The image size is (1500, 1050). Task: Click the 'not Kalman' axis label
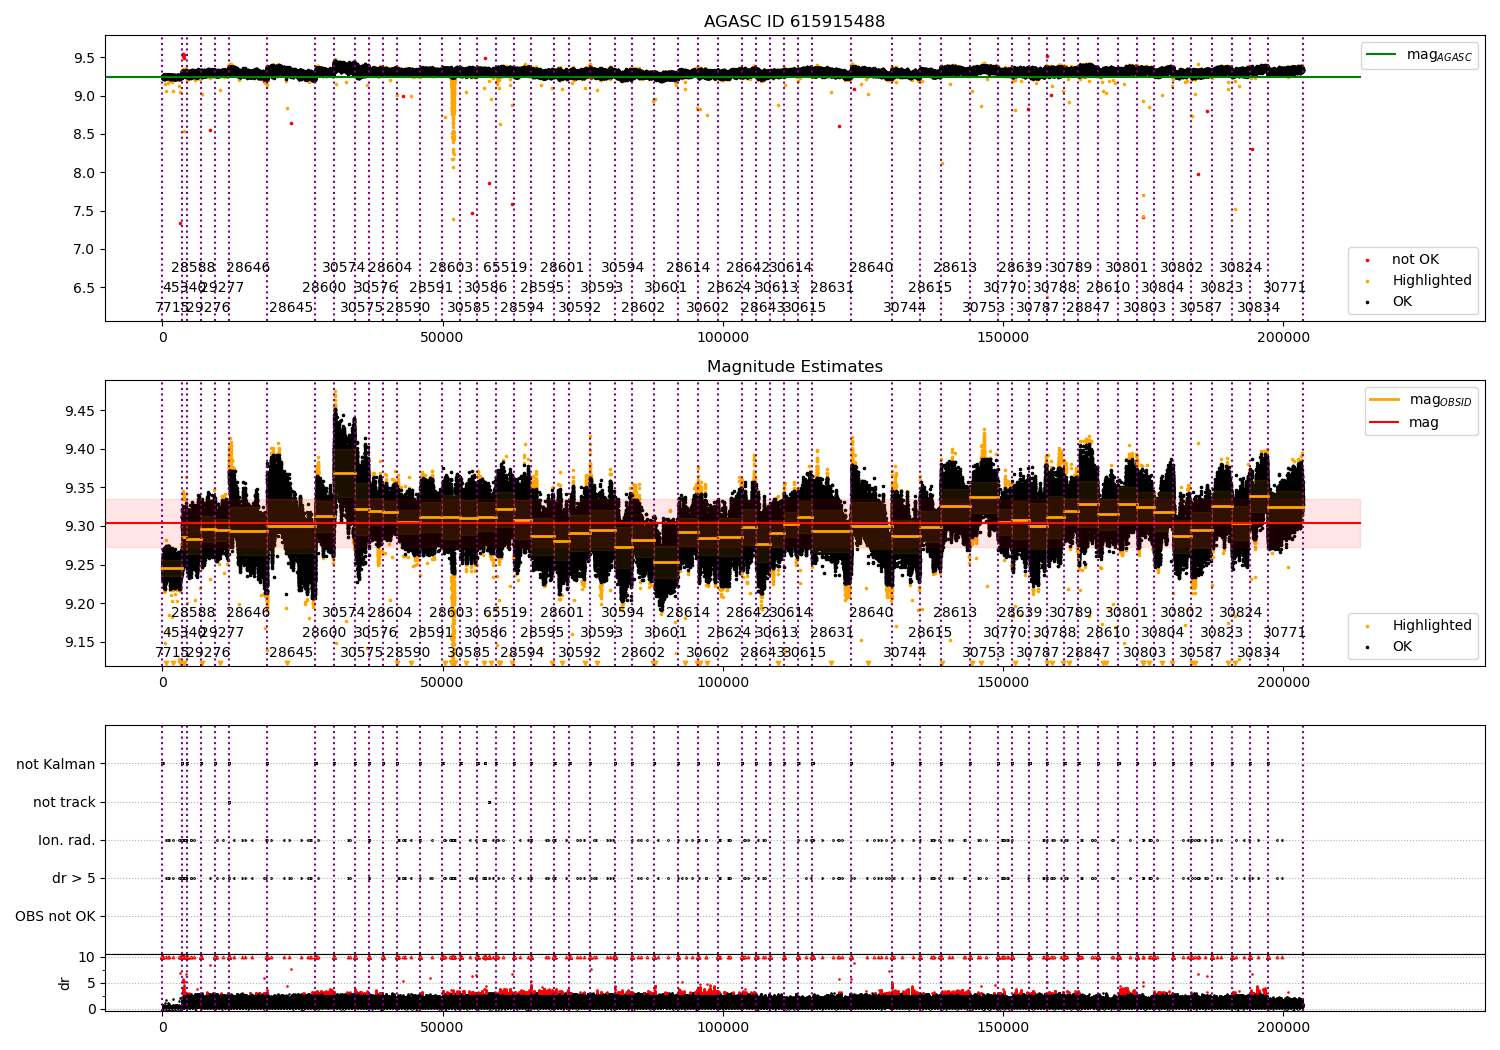56,765
